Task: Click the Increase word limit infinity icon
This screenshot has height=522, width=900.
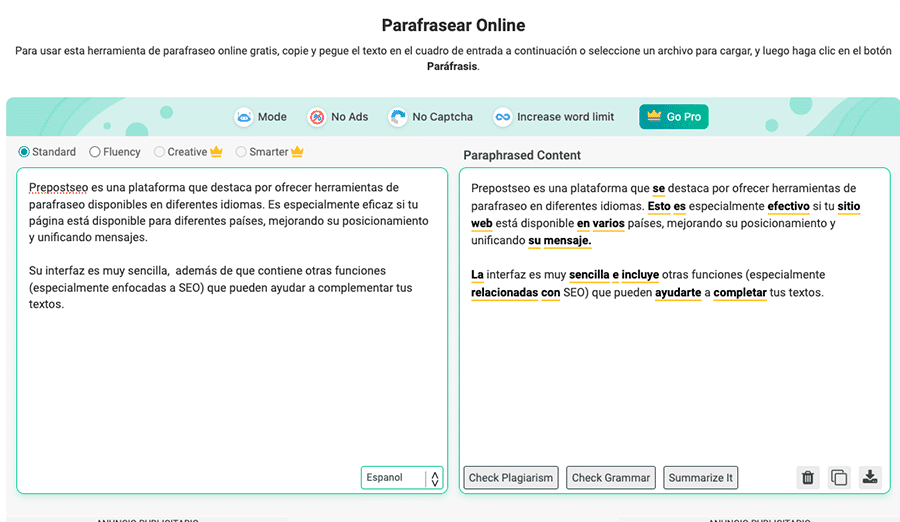Action: tap(502, 117)
